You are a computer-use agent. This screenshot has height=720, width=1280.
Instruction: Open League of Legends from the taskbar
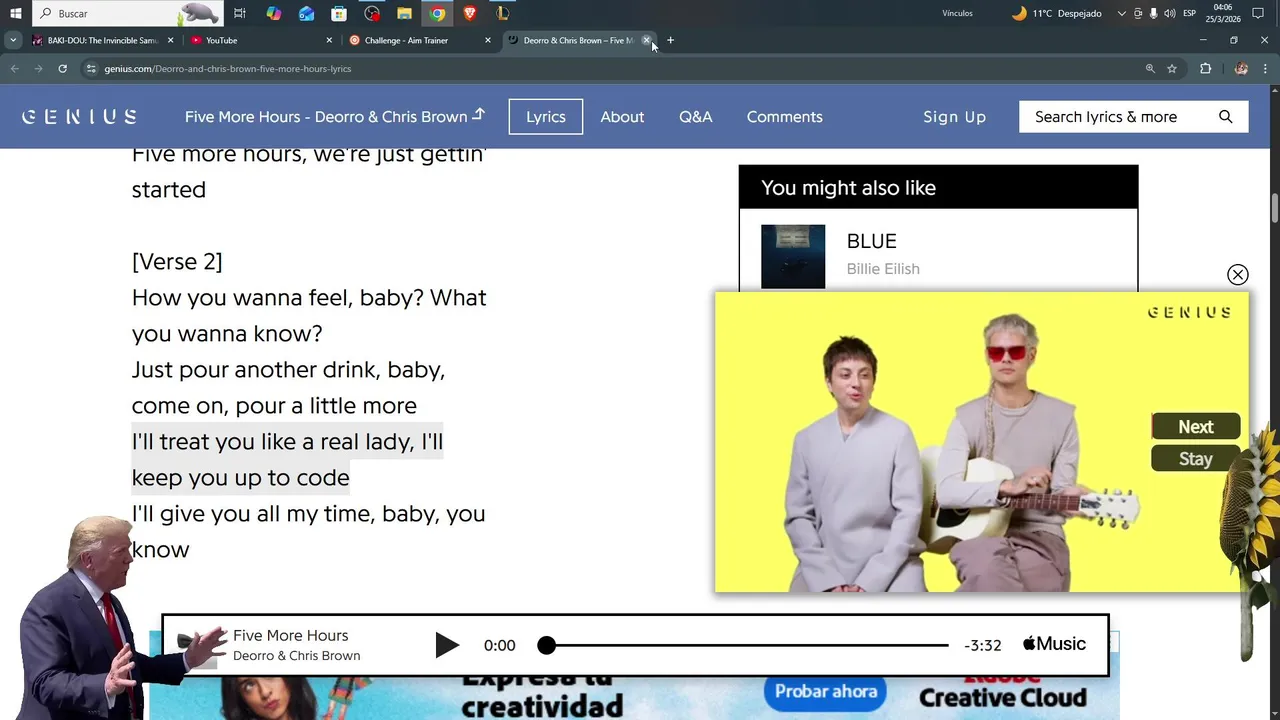tap(503, 13)
